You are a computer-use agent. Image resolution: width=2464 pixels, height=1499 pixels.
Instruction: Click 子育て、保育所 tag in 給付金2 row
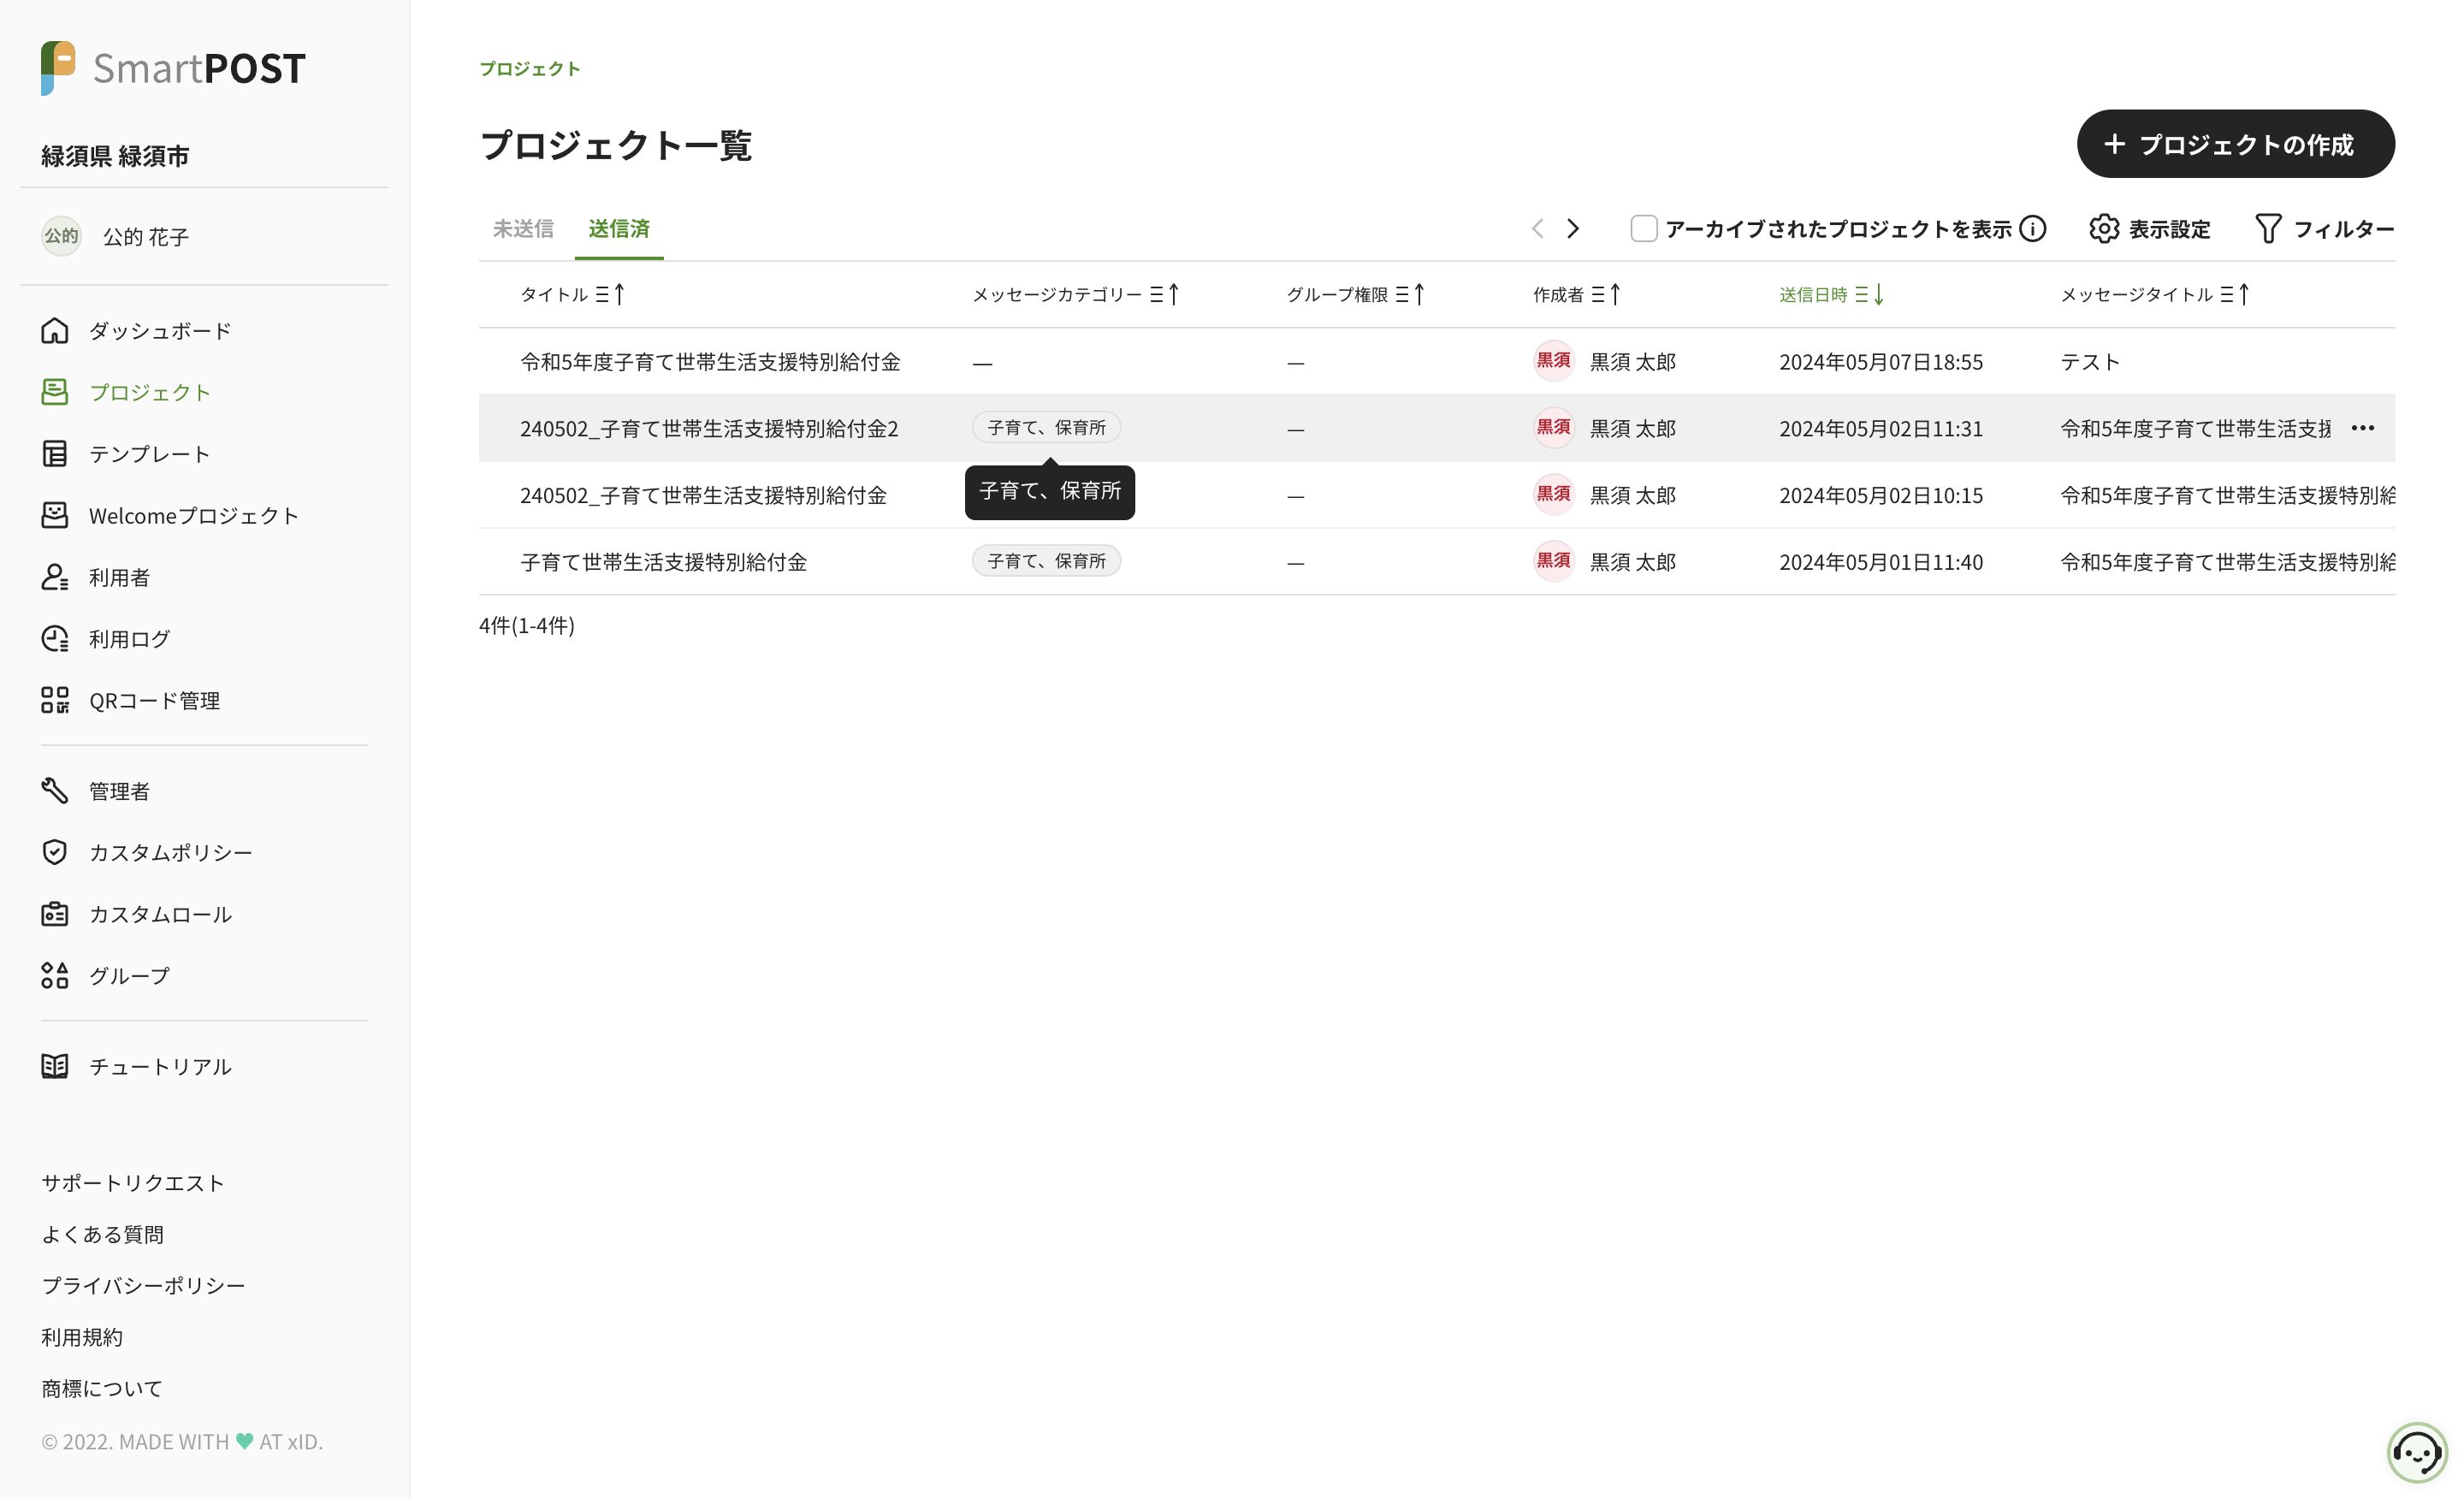coord(1047,428)
